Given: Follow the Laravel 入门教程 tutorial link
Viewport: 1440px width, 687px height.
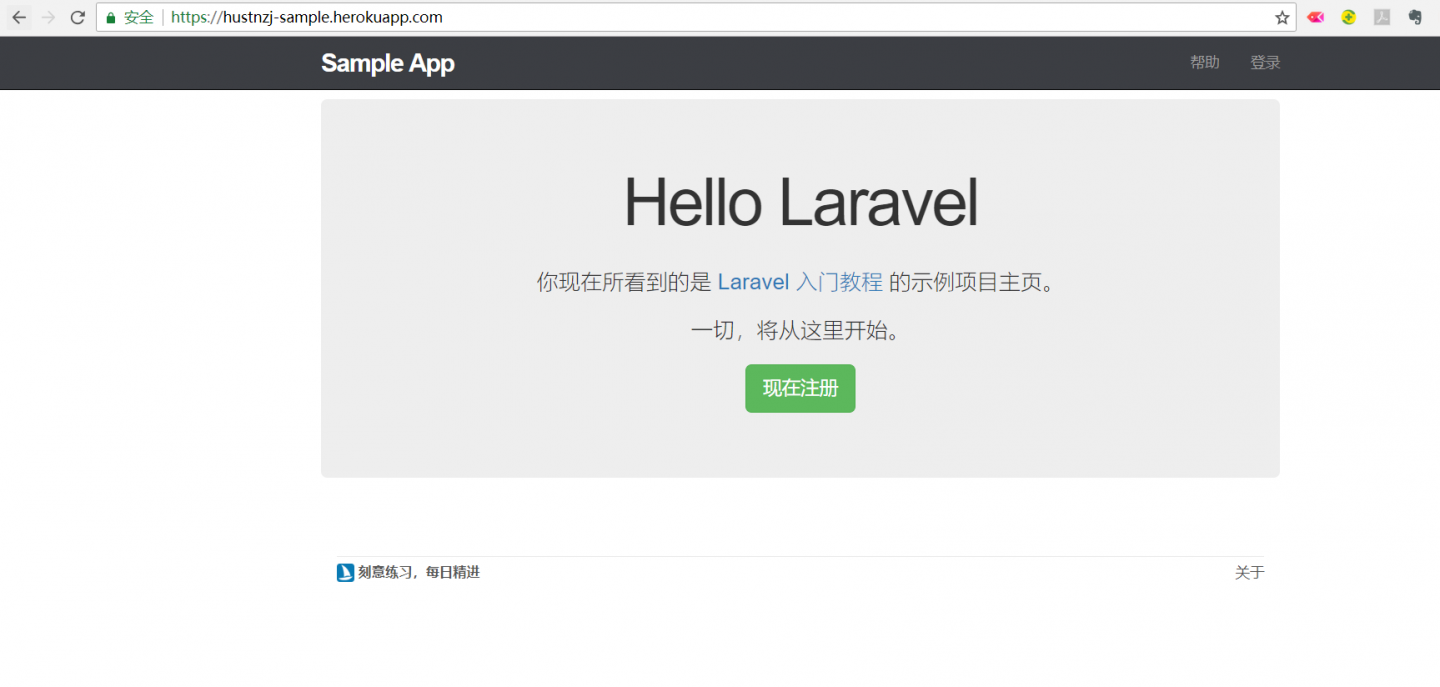Looking at the screenshot, I should 800,282.
